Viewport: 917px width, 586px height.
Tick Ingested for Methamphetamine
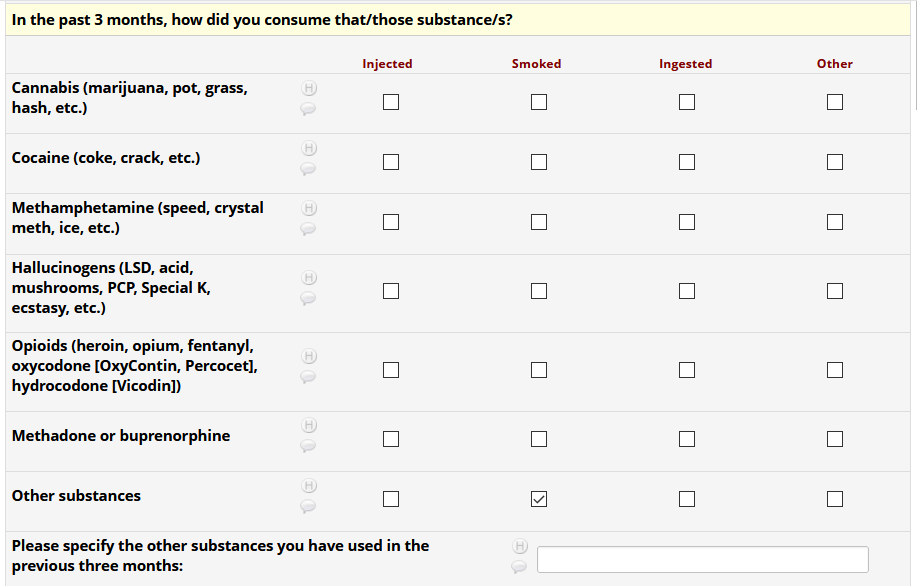coord(687,222)
